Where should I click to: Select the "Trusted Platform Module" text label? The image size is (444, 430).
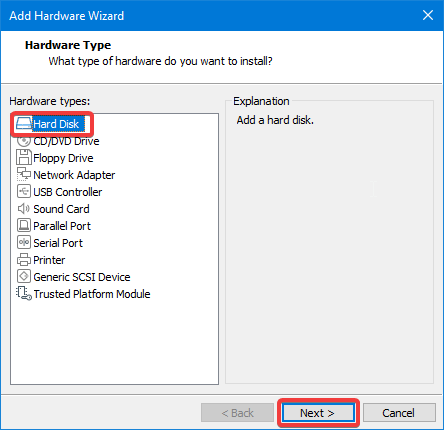[92, 294]
